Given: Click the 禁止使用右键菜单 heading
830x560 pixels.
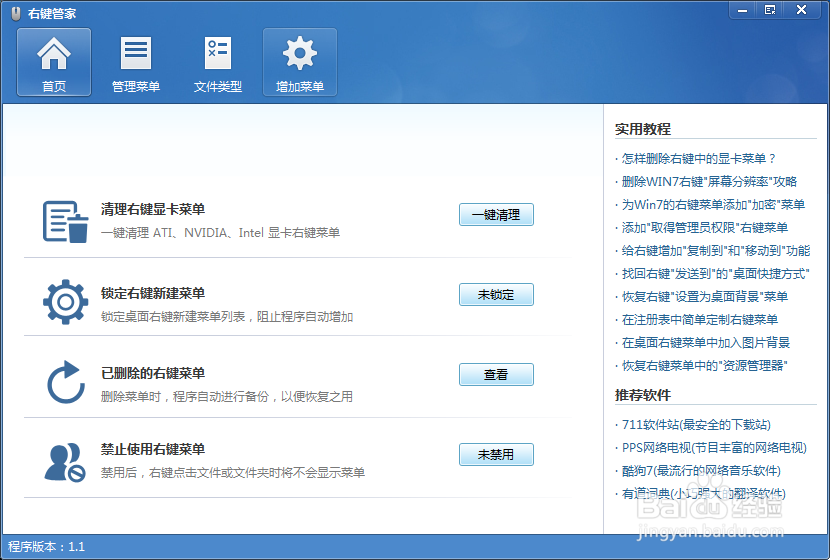Looking at the screenshot, I should (153, 449).
